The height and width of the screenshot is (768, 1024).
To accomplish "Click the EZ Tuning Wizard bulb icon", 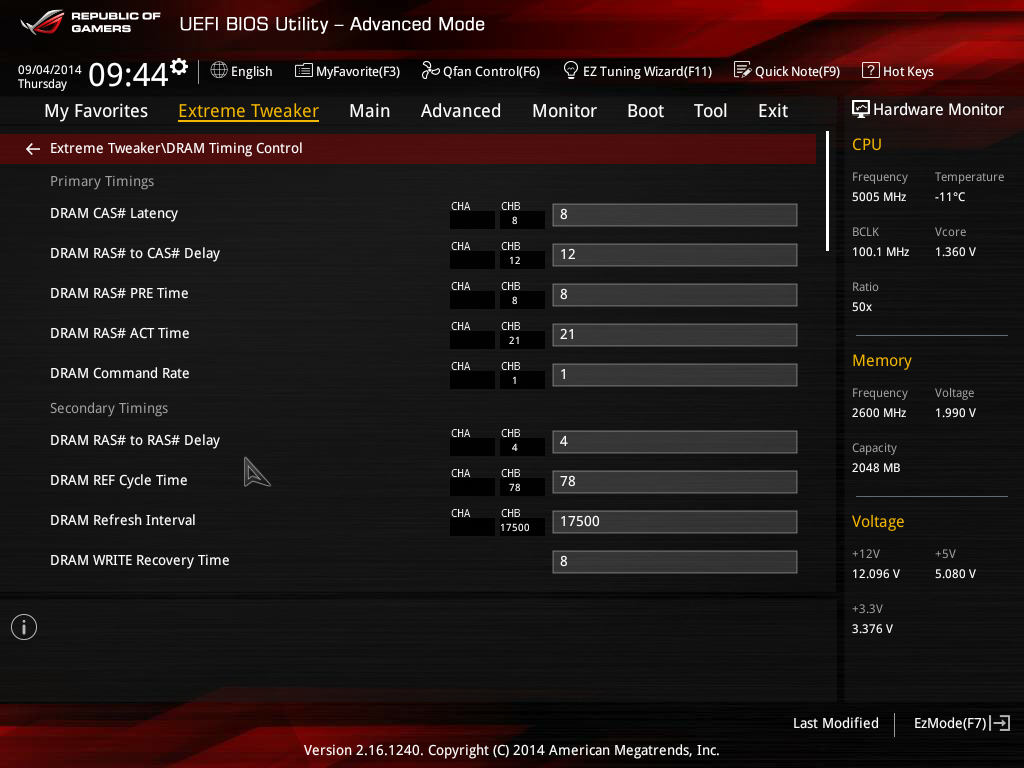I will tap(570, 70).
